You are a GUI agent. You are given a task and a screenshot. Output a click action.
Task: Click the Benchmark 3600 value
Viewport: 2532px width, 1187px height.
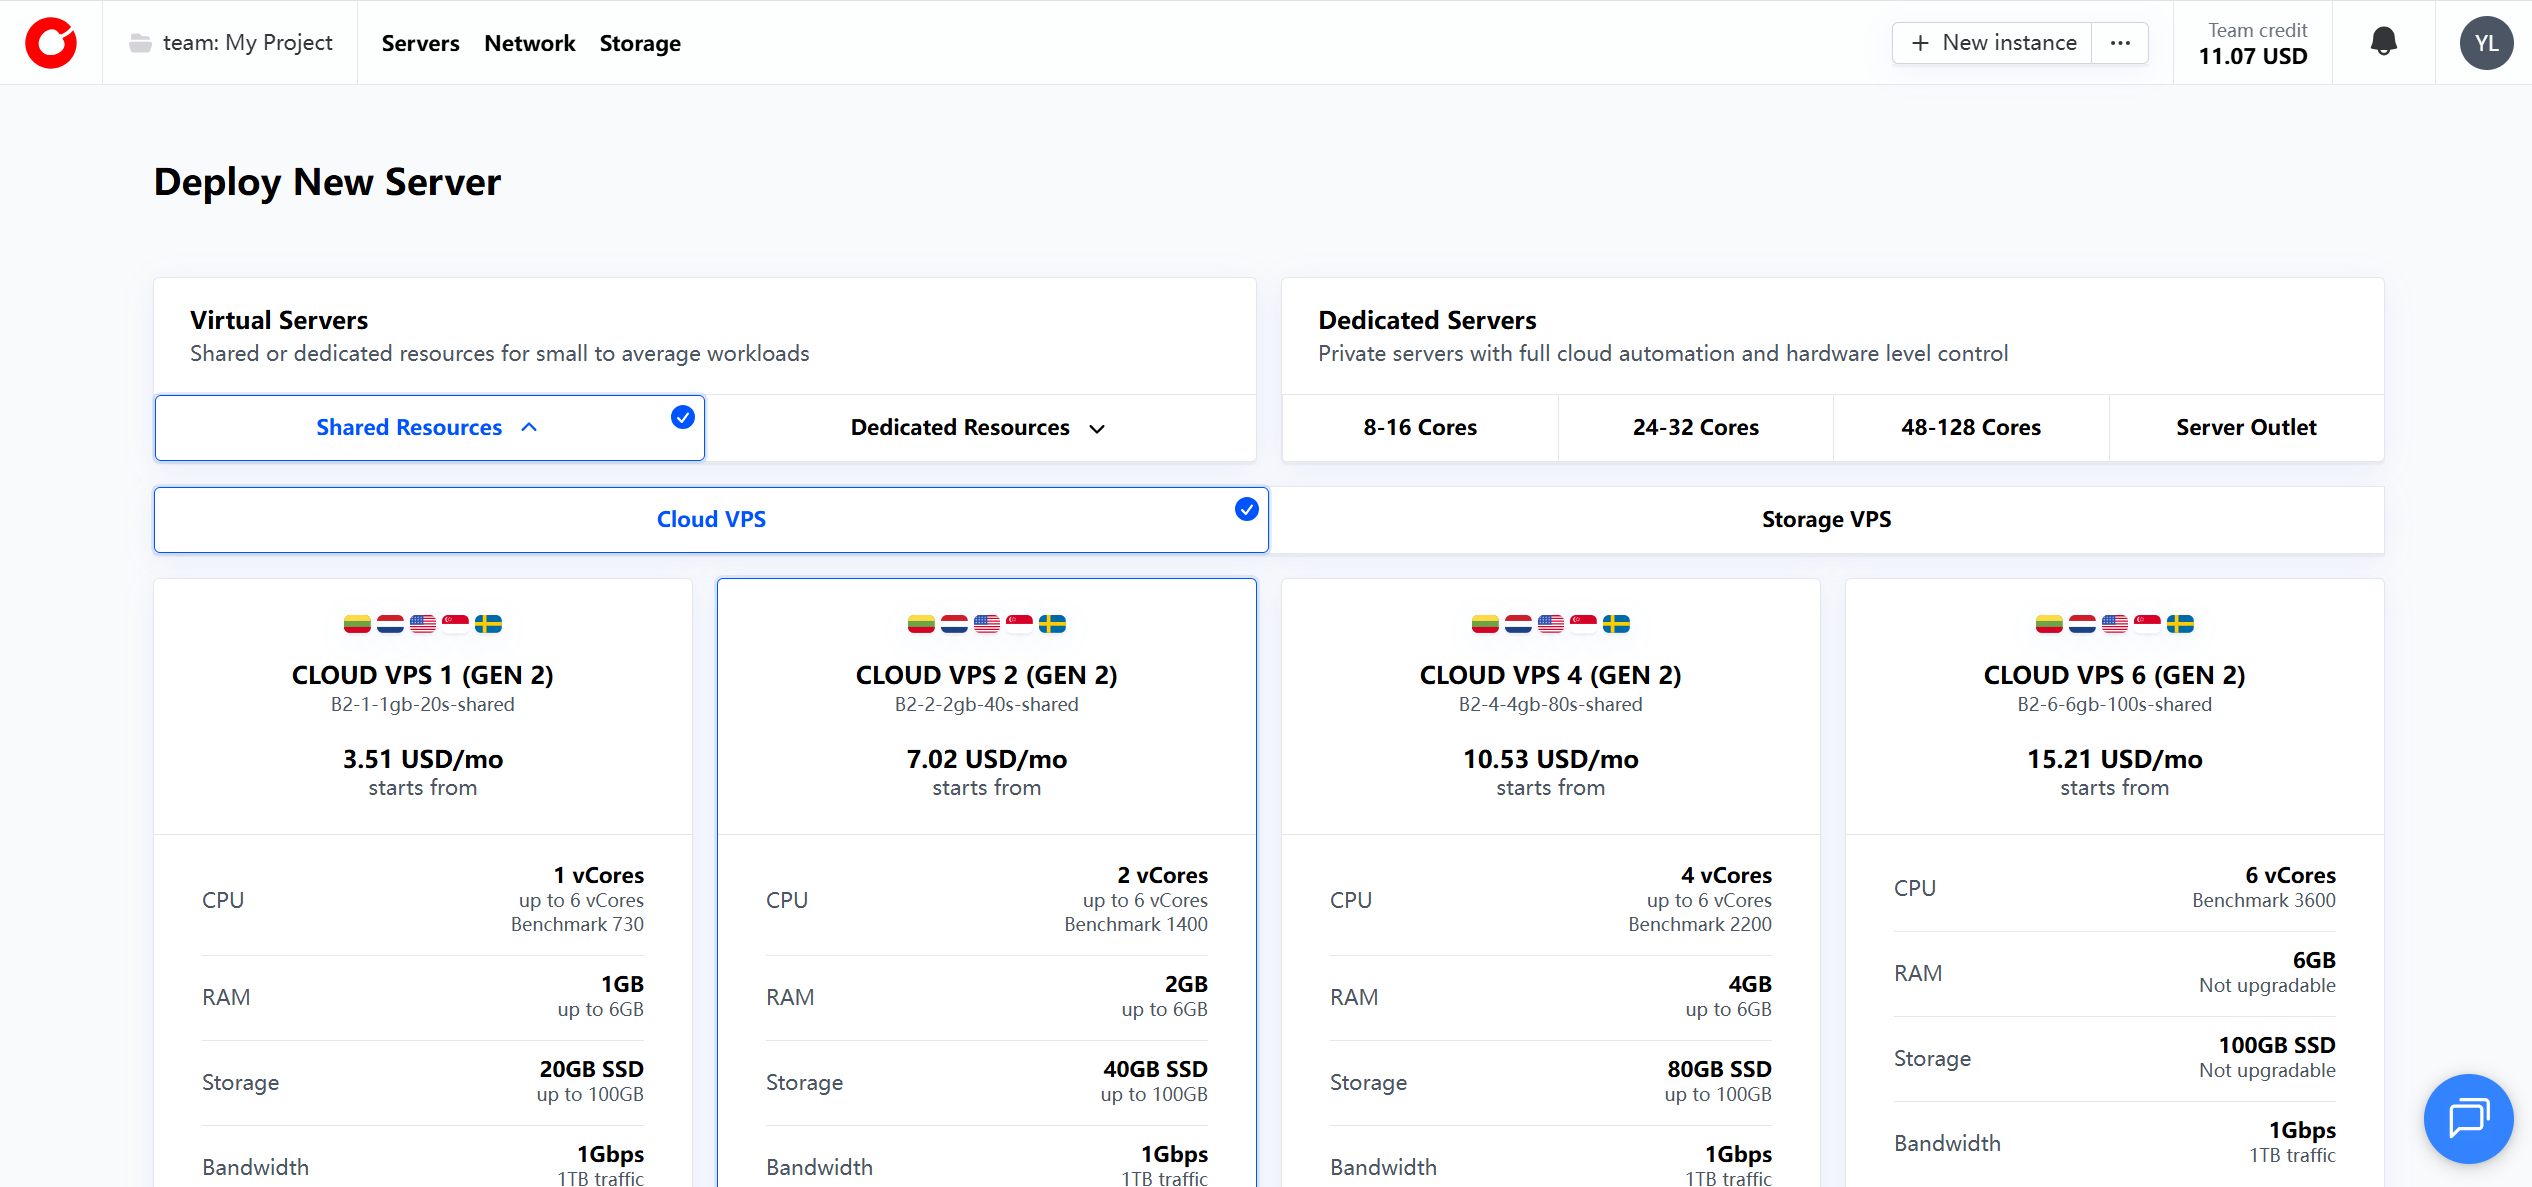coord(2264,900)
